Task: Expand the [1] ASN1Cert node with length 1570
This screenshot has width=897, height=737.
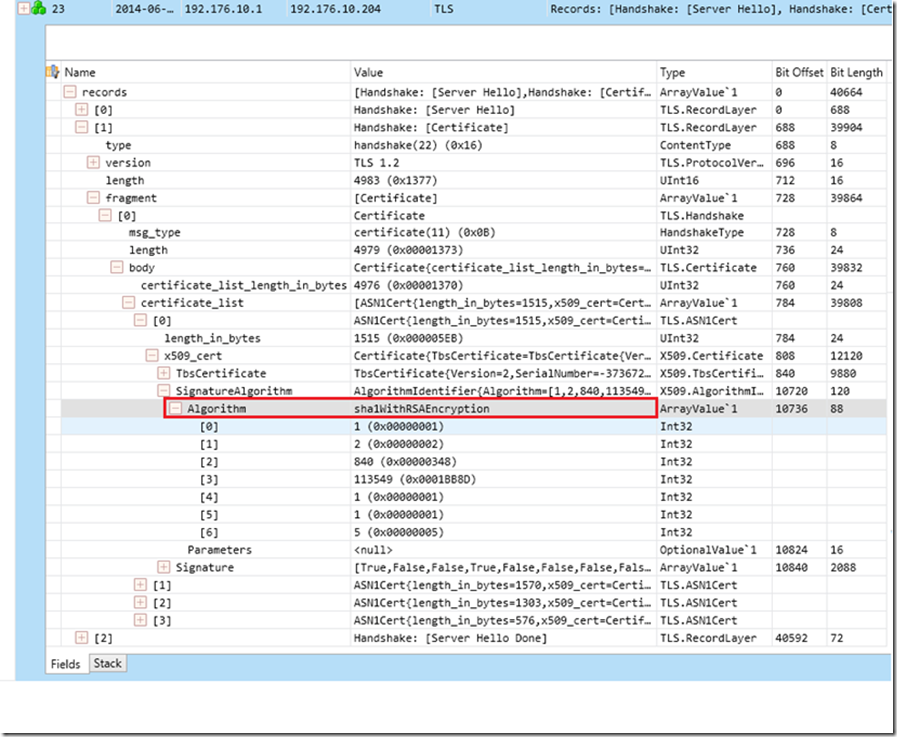Action: (x=140, y=585)
